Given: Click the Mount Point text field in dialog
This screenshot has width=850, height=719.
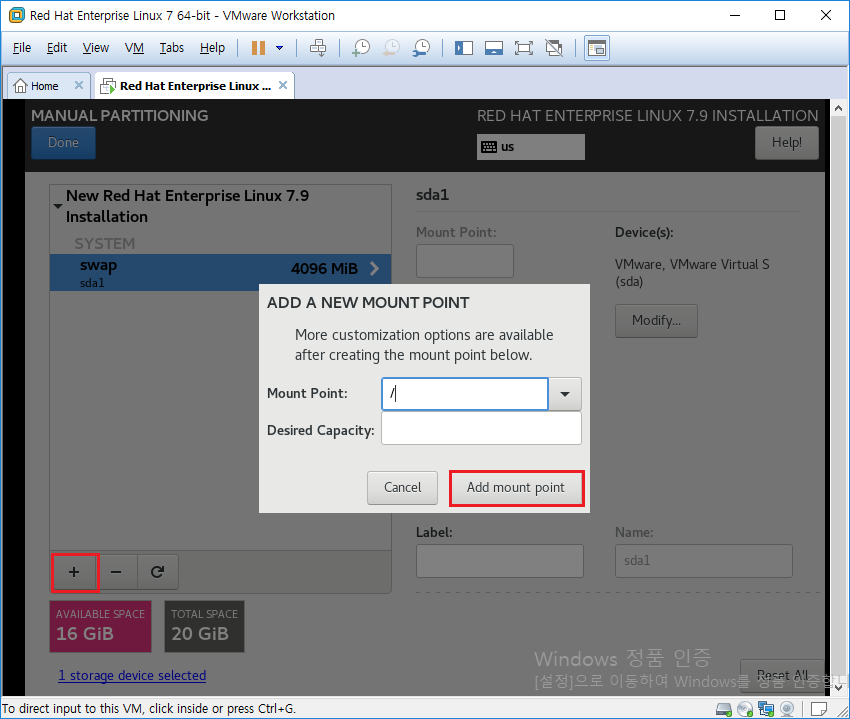Looking at the screenshot, I should tap(465, 394).
